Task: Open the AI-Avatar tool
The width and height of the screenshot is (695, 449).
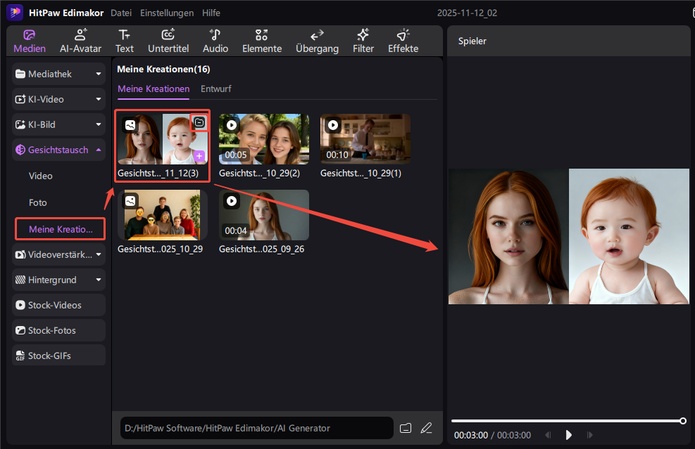Action: 79,40
